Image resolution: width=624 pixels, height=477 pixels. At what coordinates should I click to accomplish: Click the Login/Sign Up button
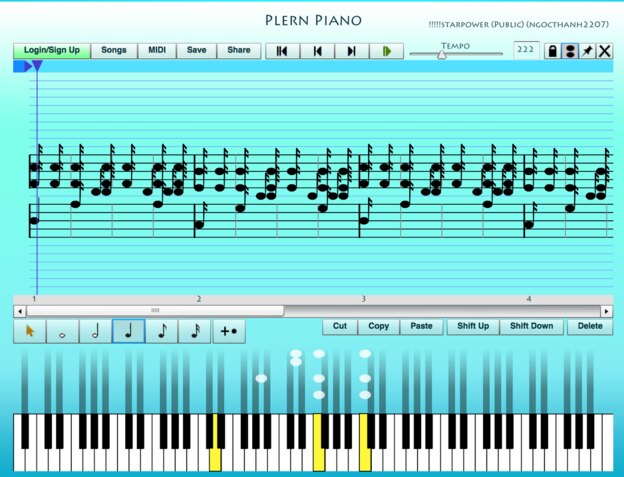pos(52,50)
